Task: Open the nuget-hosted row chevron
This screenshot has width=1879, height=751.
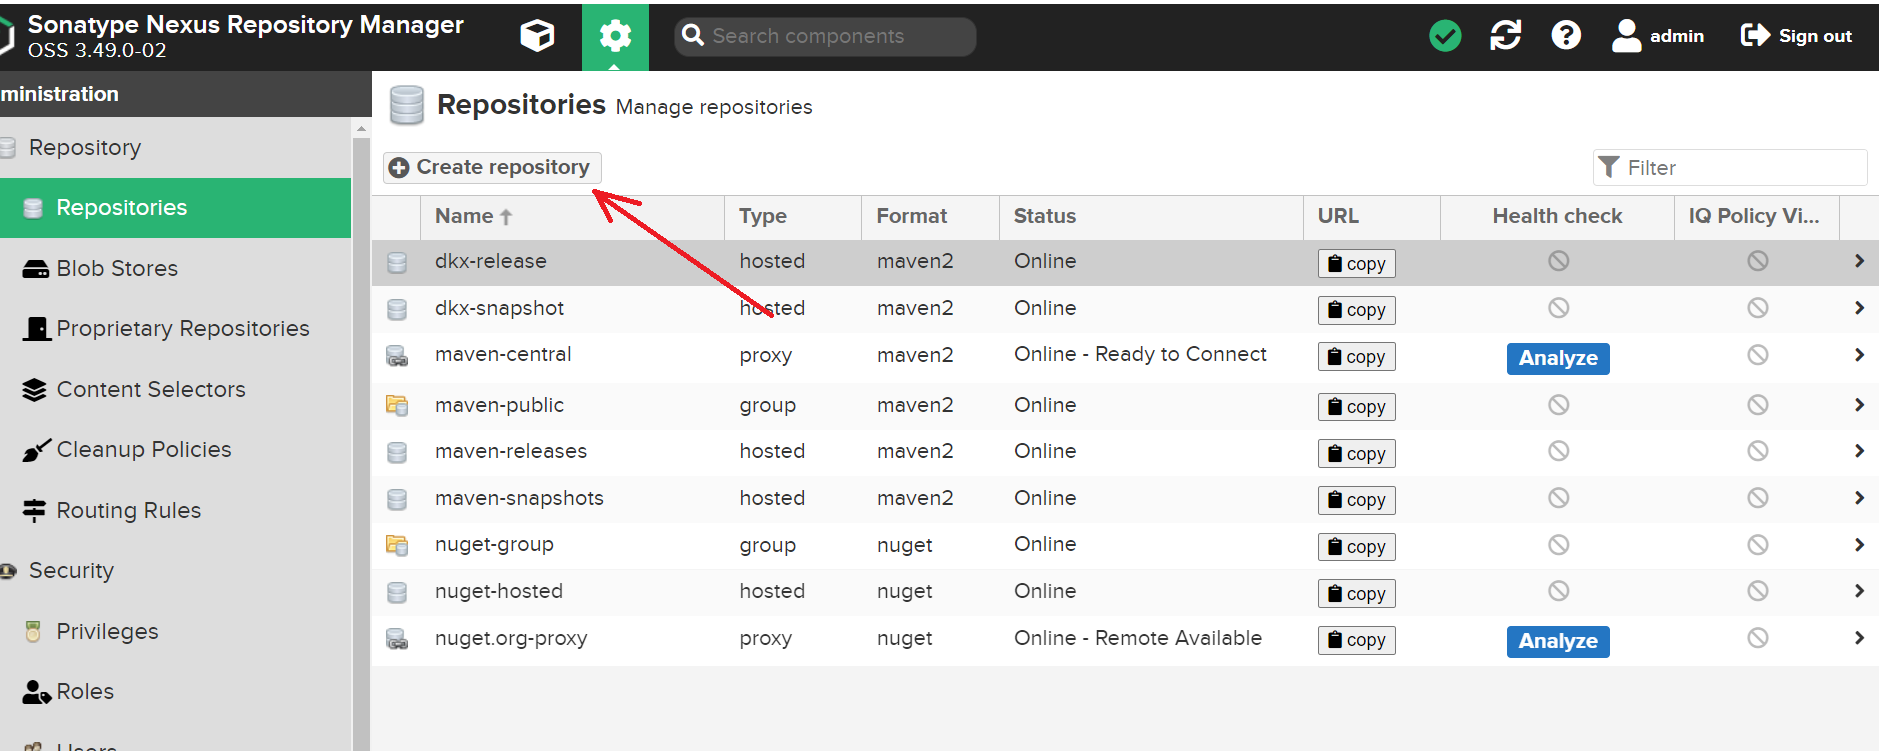Action: tap(1859, 591)
